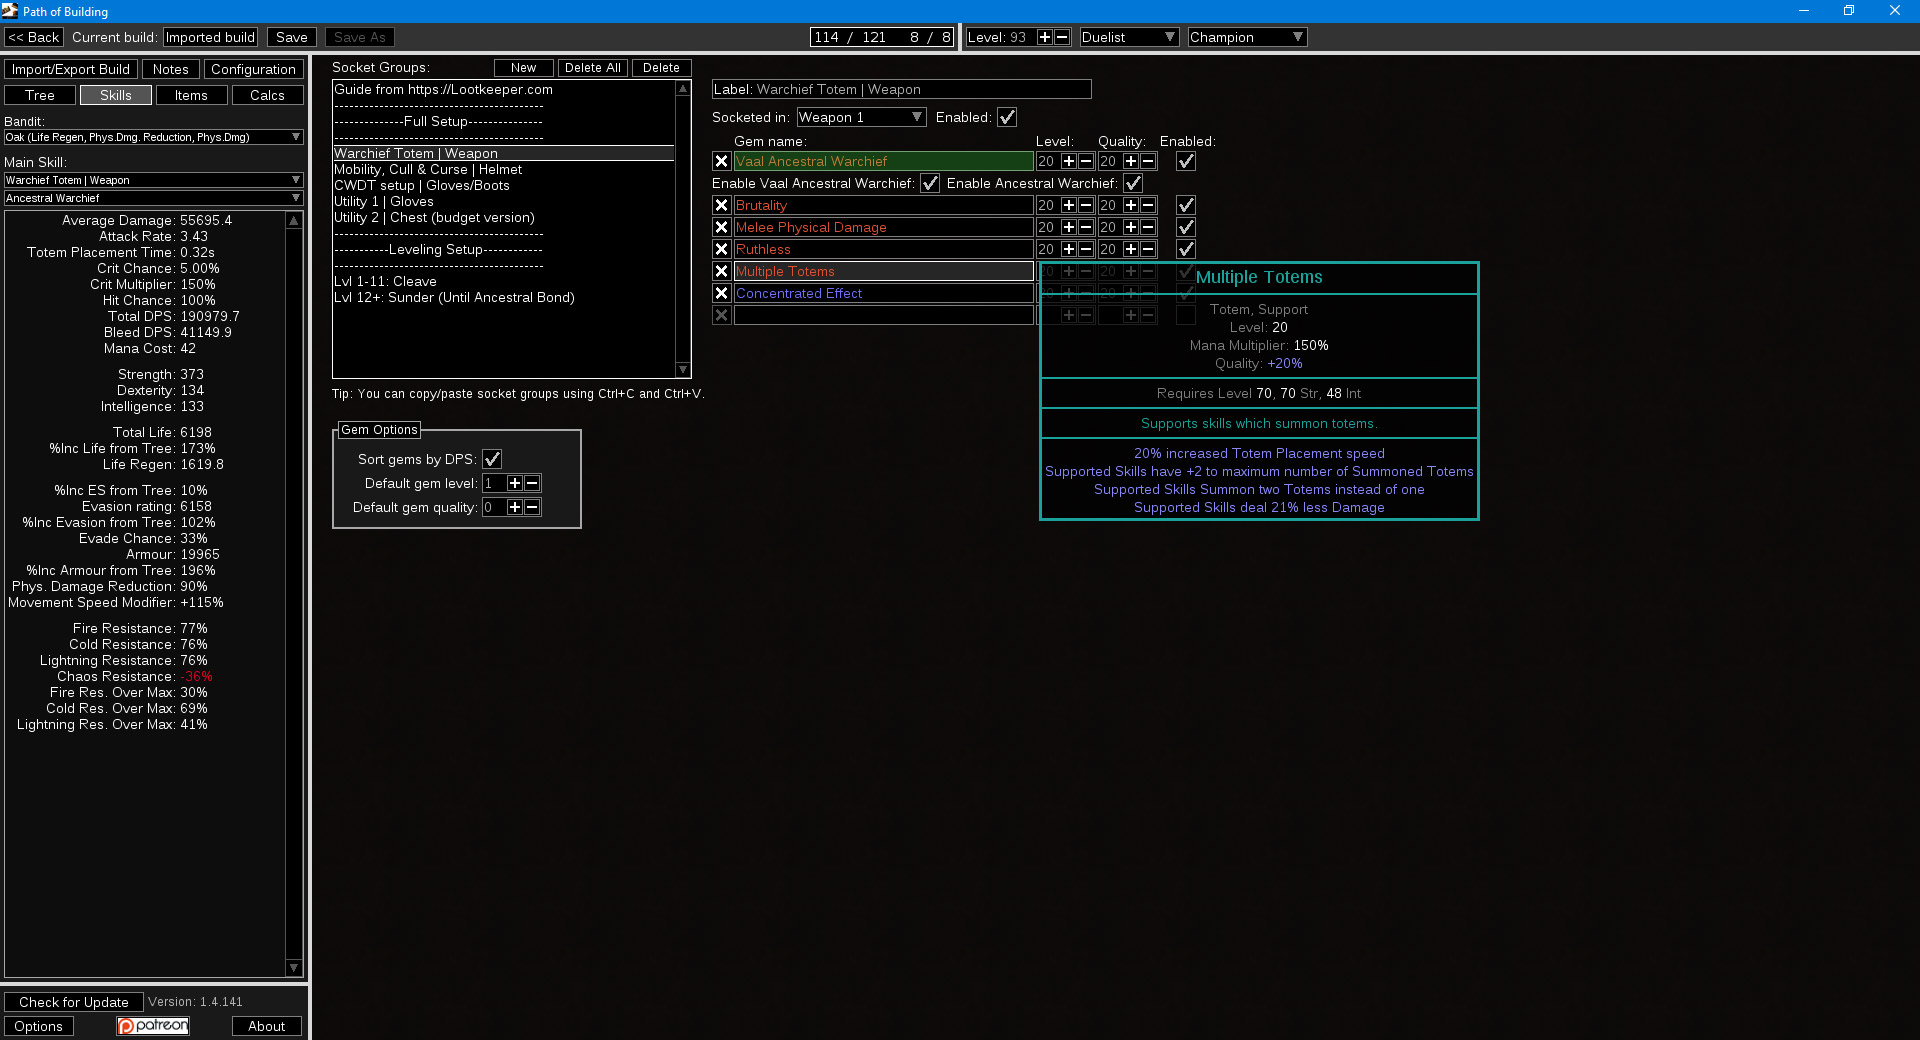The image size is (1920, 1040).
Task: Decrease Brutality gem quality
Action: [x=1148, y=205]
